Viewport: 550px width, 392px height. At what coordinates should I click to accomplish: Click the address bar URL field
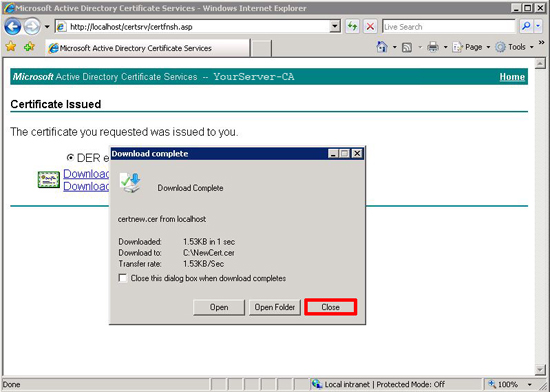[x=193, y=27]
